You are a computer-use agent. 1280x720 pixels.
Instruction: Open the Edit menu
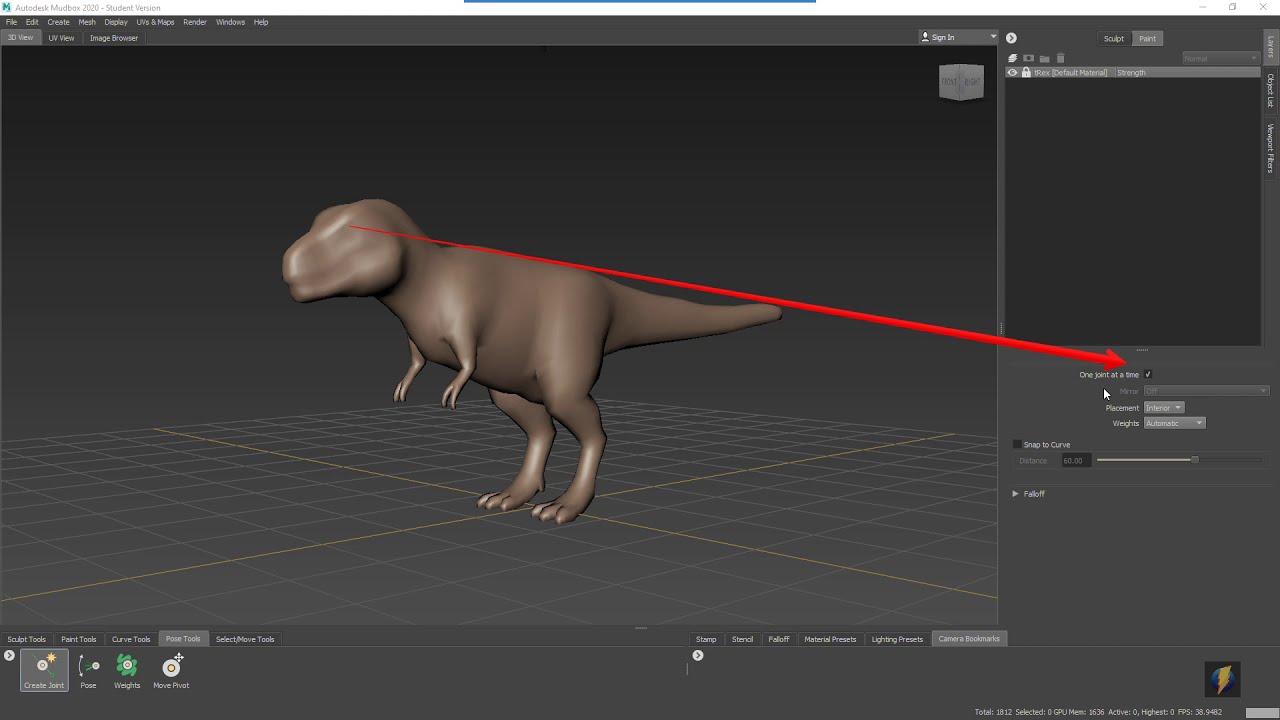(32, 22)
